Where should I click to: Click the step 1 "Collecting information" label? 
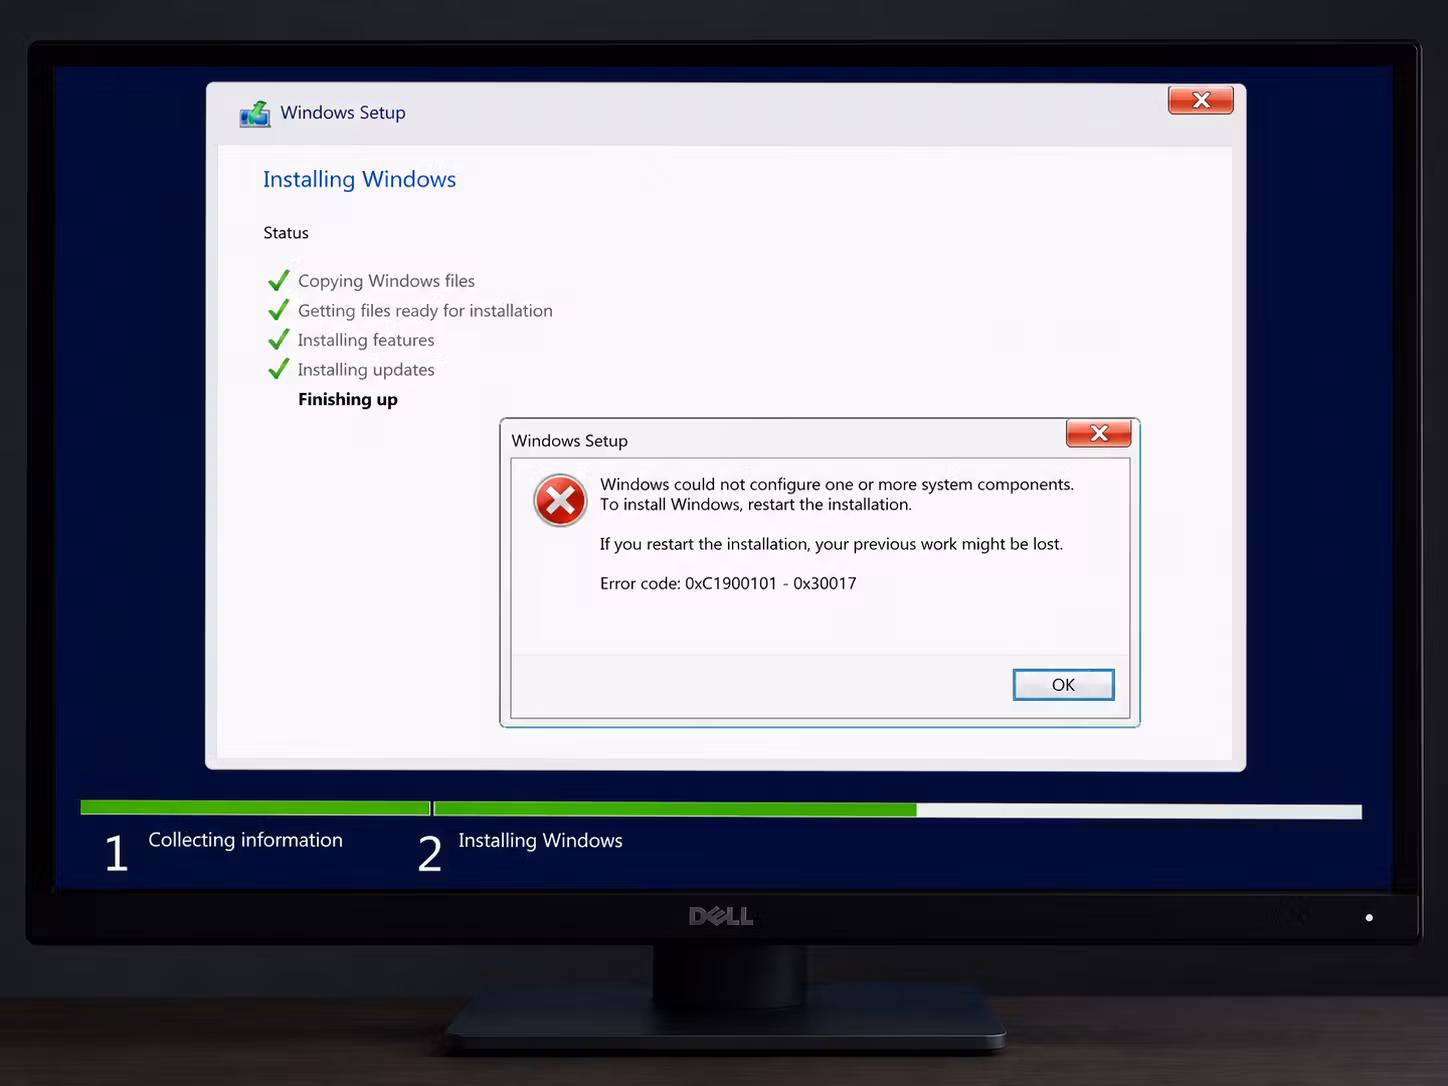(x=245, y=840)
